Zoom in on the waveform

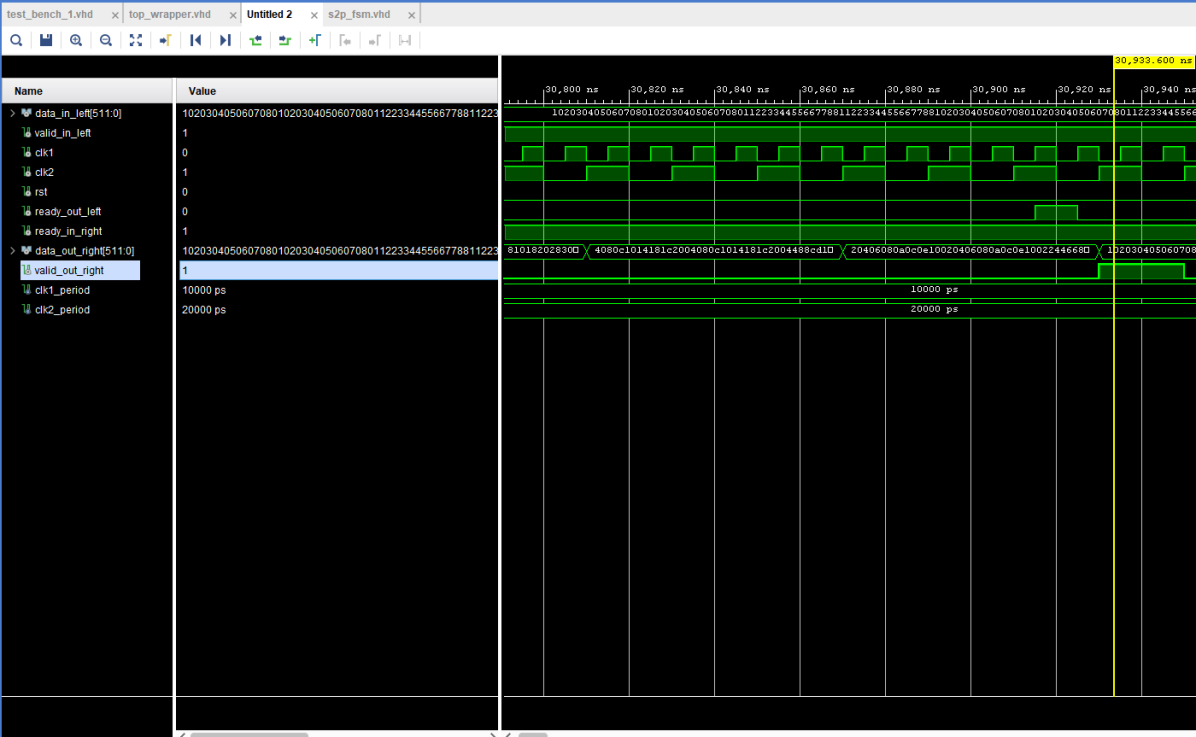point(76,40)
